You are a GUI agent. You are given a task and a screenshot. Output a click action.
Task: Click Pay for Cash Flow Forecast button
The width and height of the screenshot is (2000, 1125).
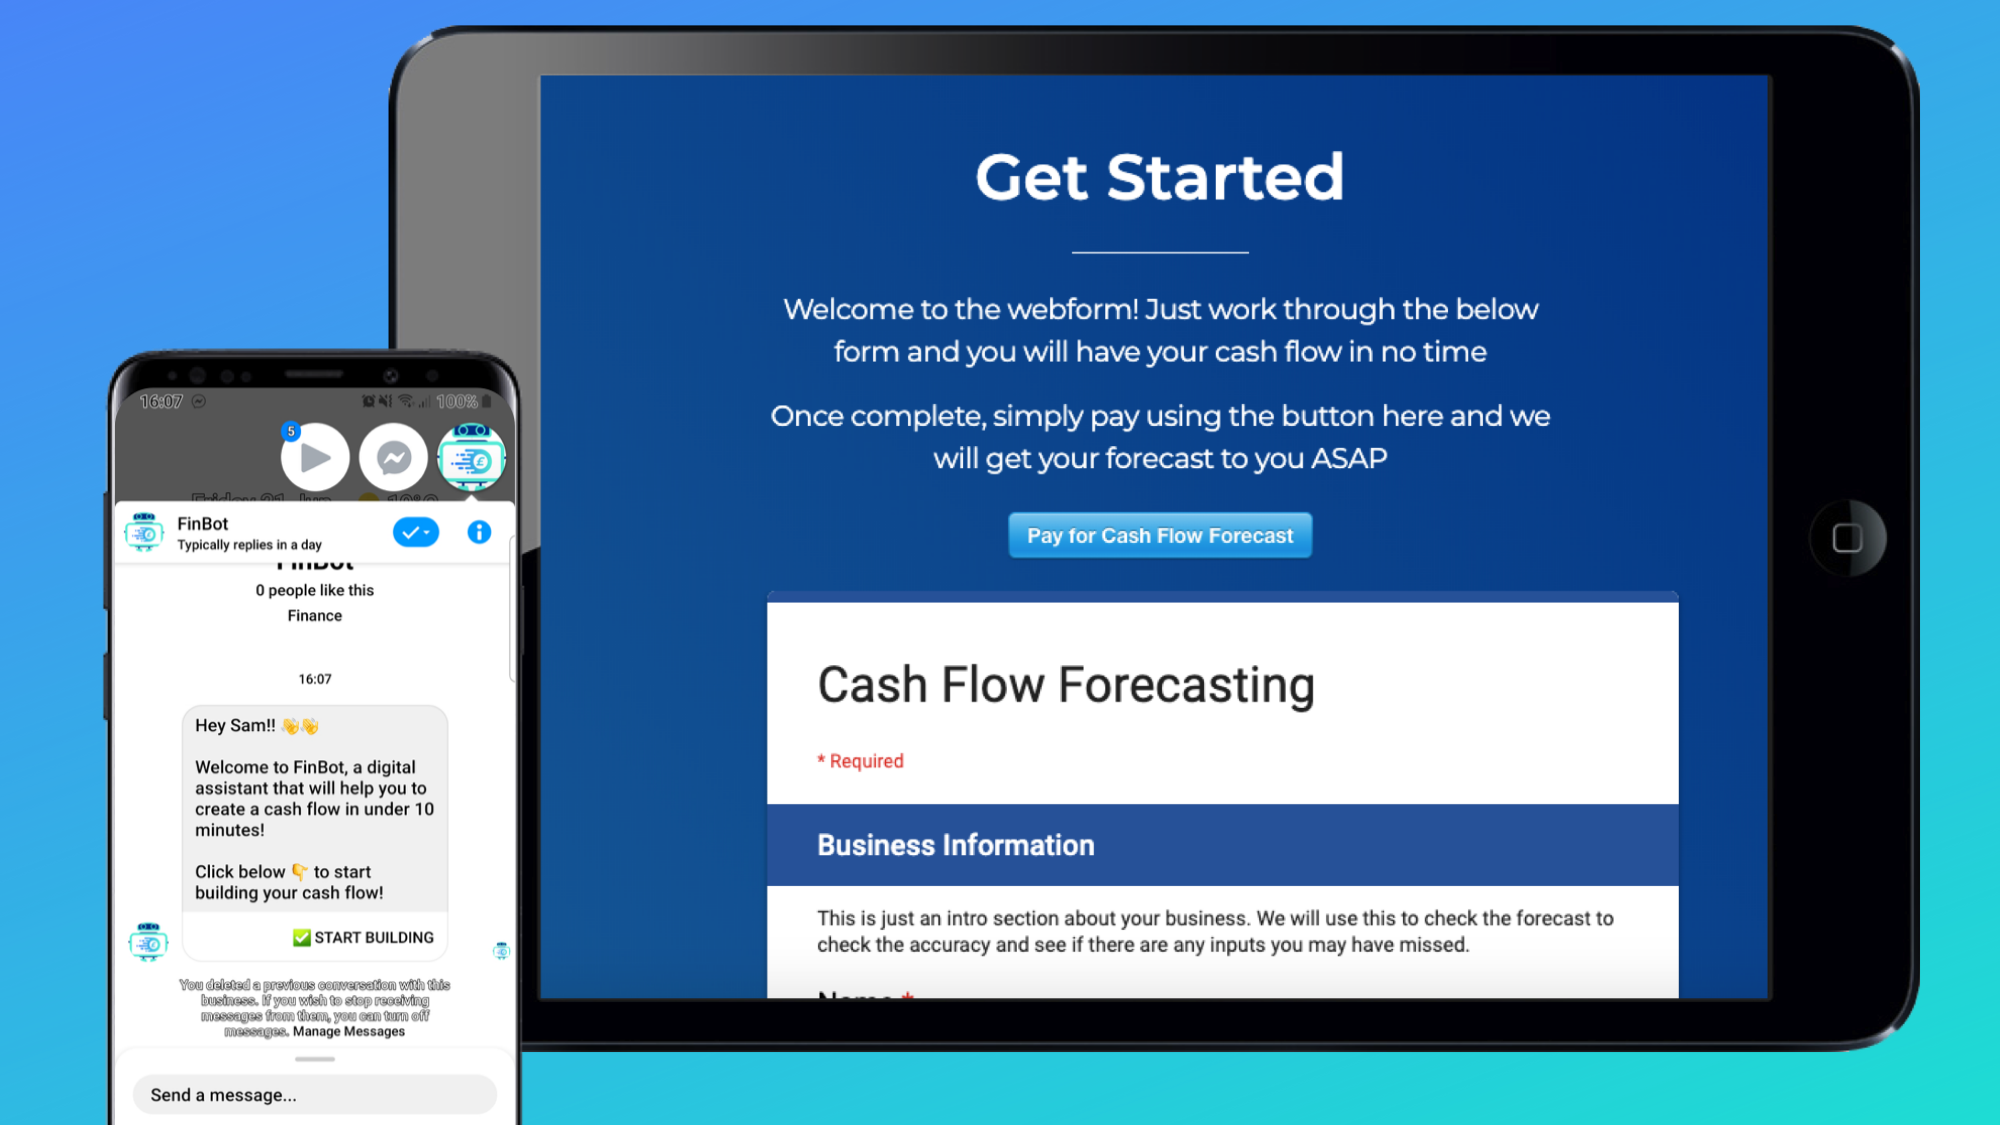(x=1158, y=534)
